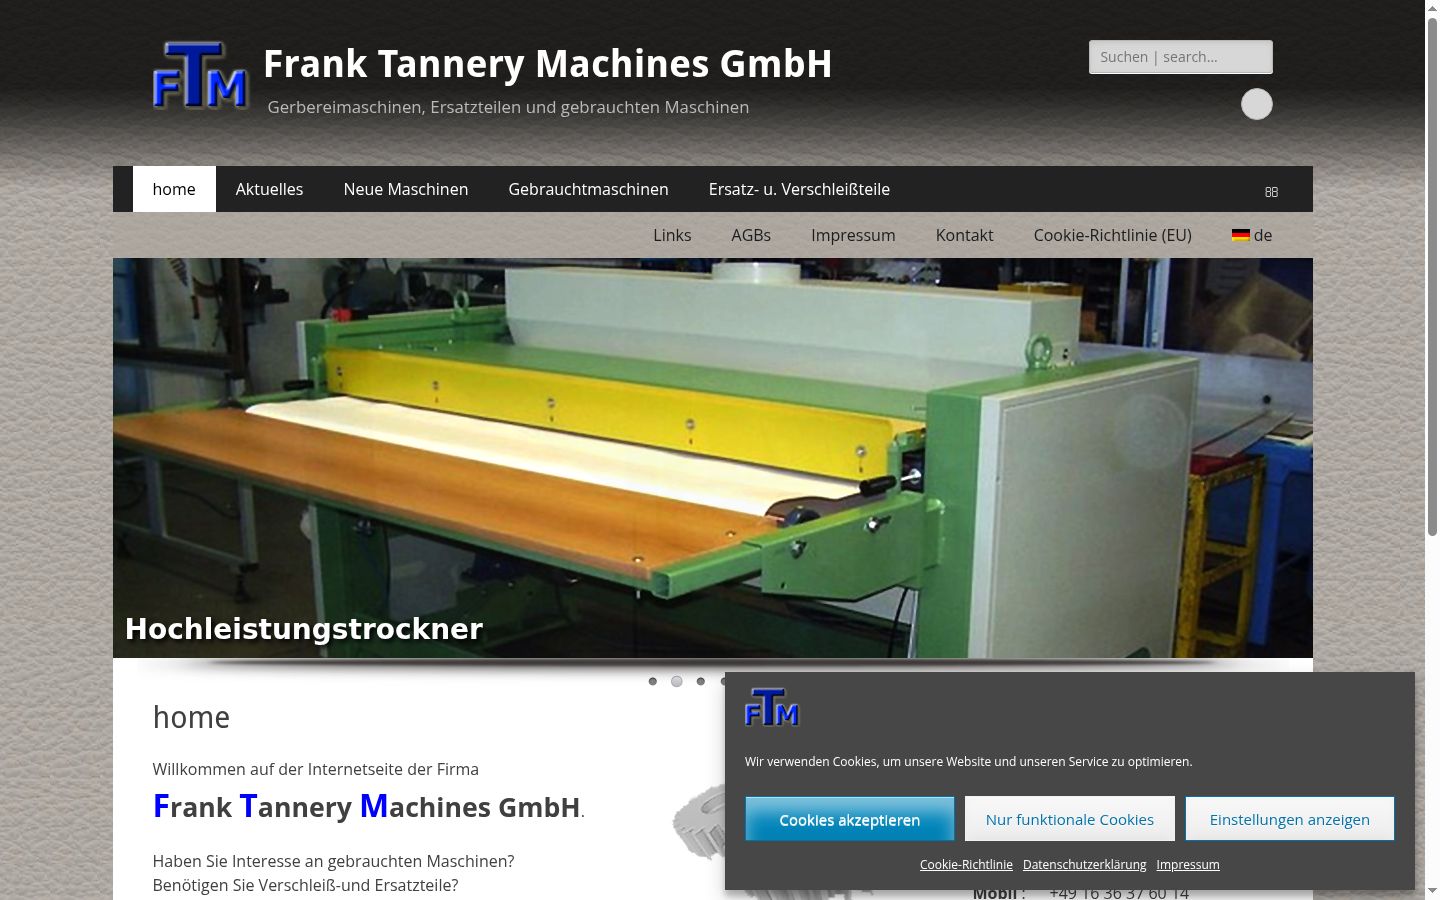The image size is (1440, 900).
Task: Open Cookie-Richtlinie link in cookie banner
Action: (966, 864)
